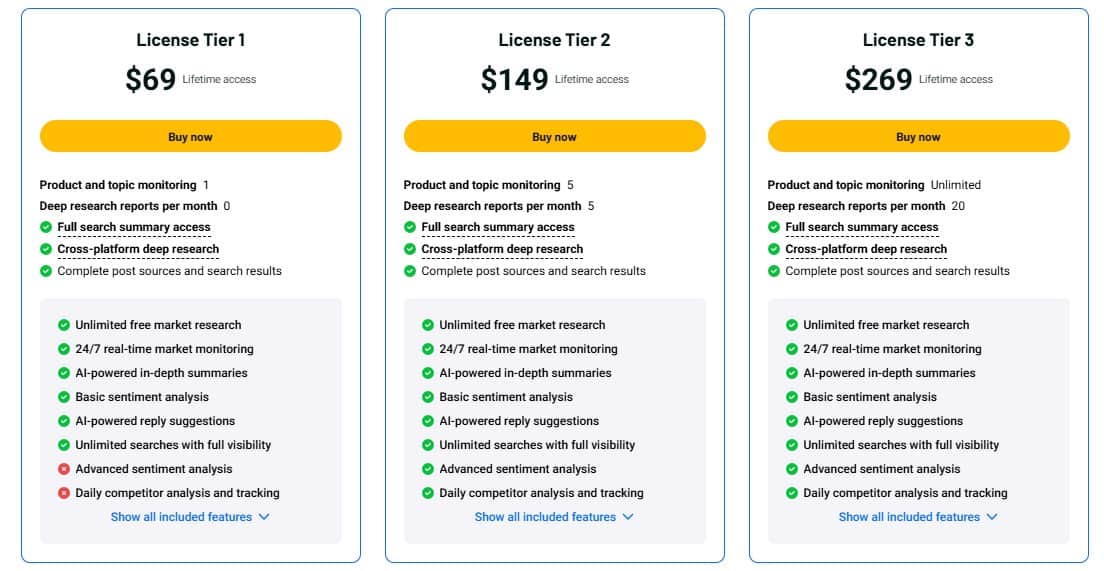Screen dimensions: 1104x571
Task: Click green check beside Tier 2 Advanced sentiment analysis
Action: pos(428,469)
